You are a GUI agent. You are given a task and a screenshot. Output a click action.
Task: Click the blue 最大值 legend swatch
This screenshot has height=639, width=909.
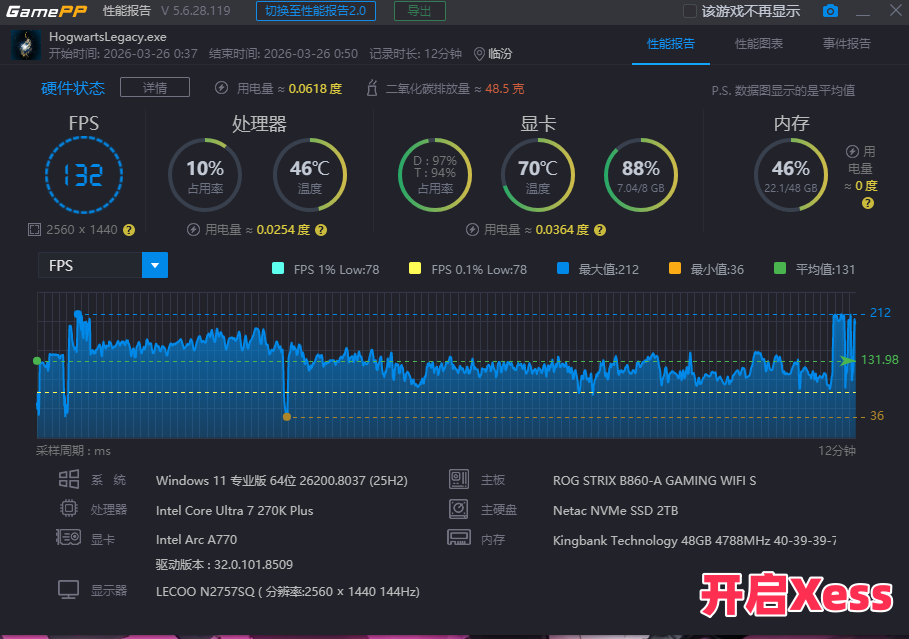(562, 268)
